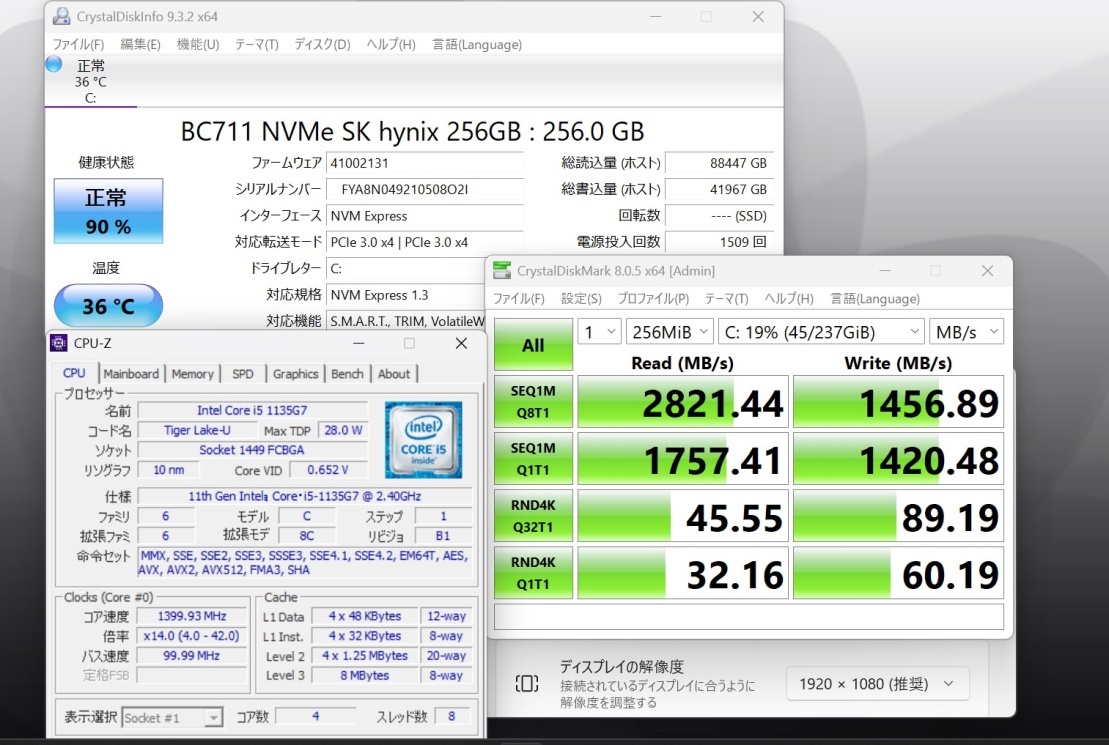Click the 正常 90% health status button

coord(108,211)
